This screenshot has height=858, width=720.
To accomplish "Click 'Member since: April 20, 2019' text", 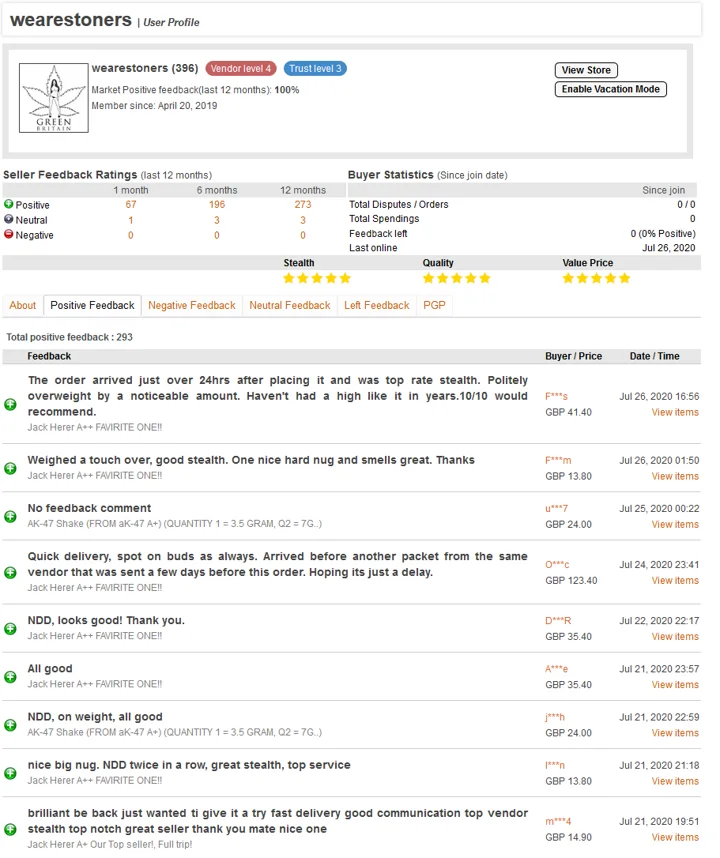I will [154, 106].
